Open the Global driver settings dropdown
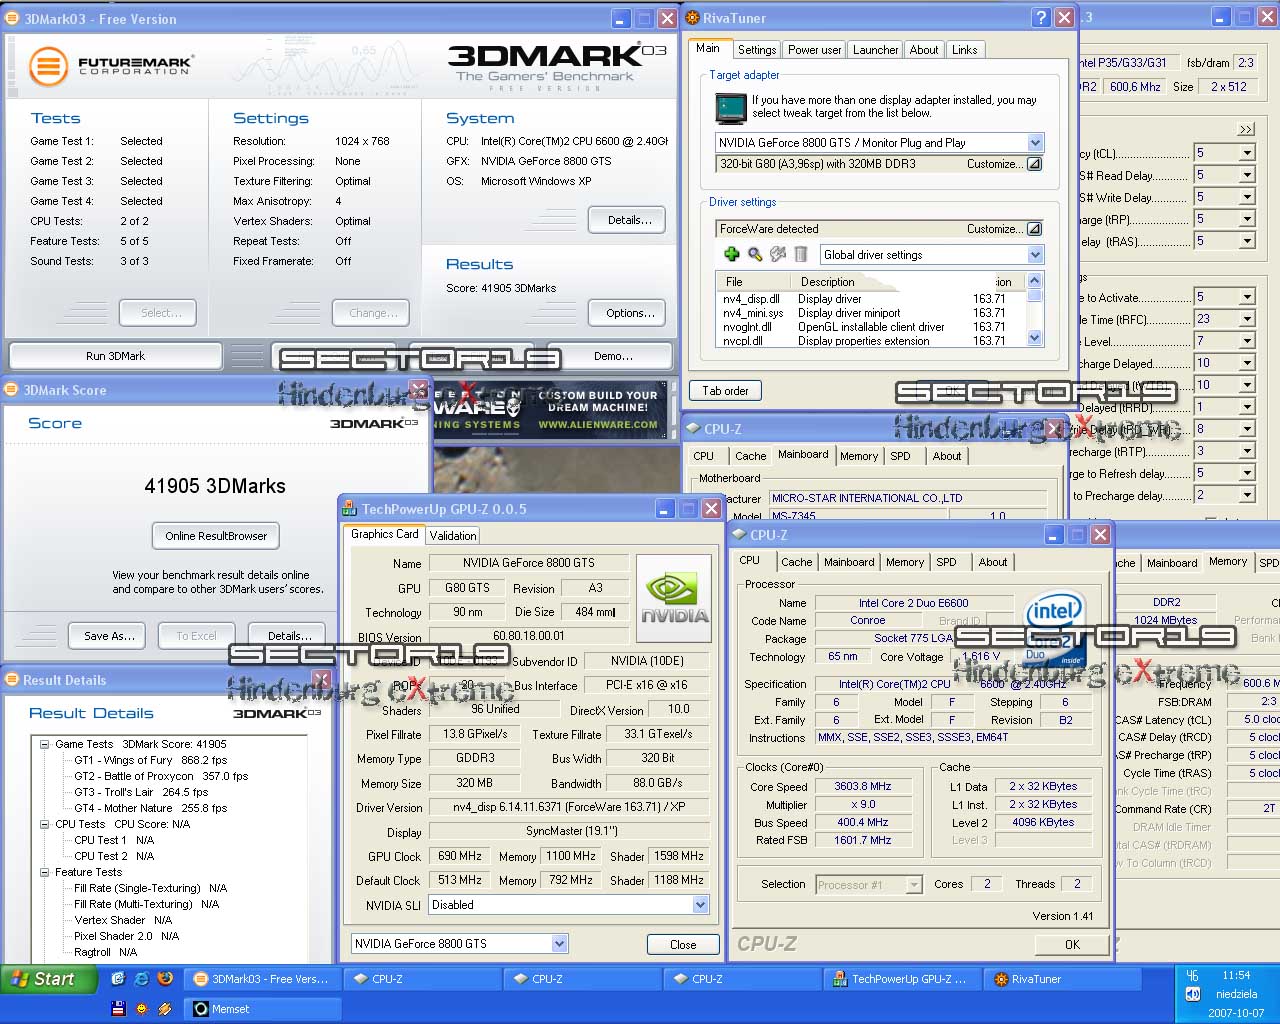1280x1024 pixels. pos(1035,255)
